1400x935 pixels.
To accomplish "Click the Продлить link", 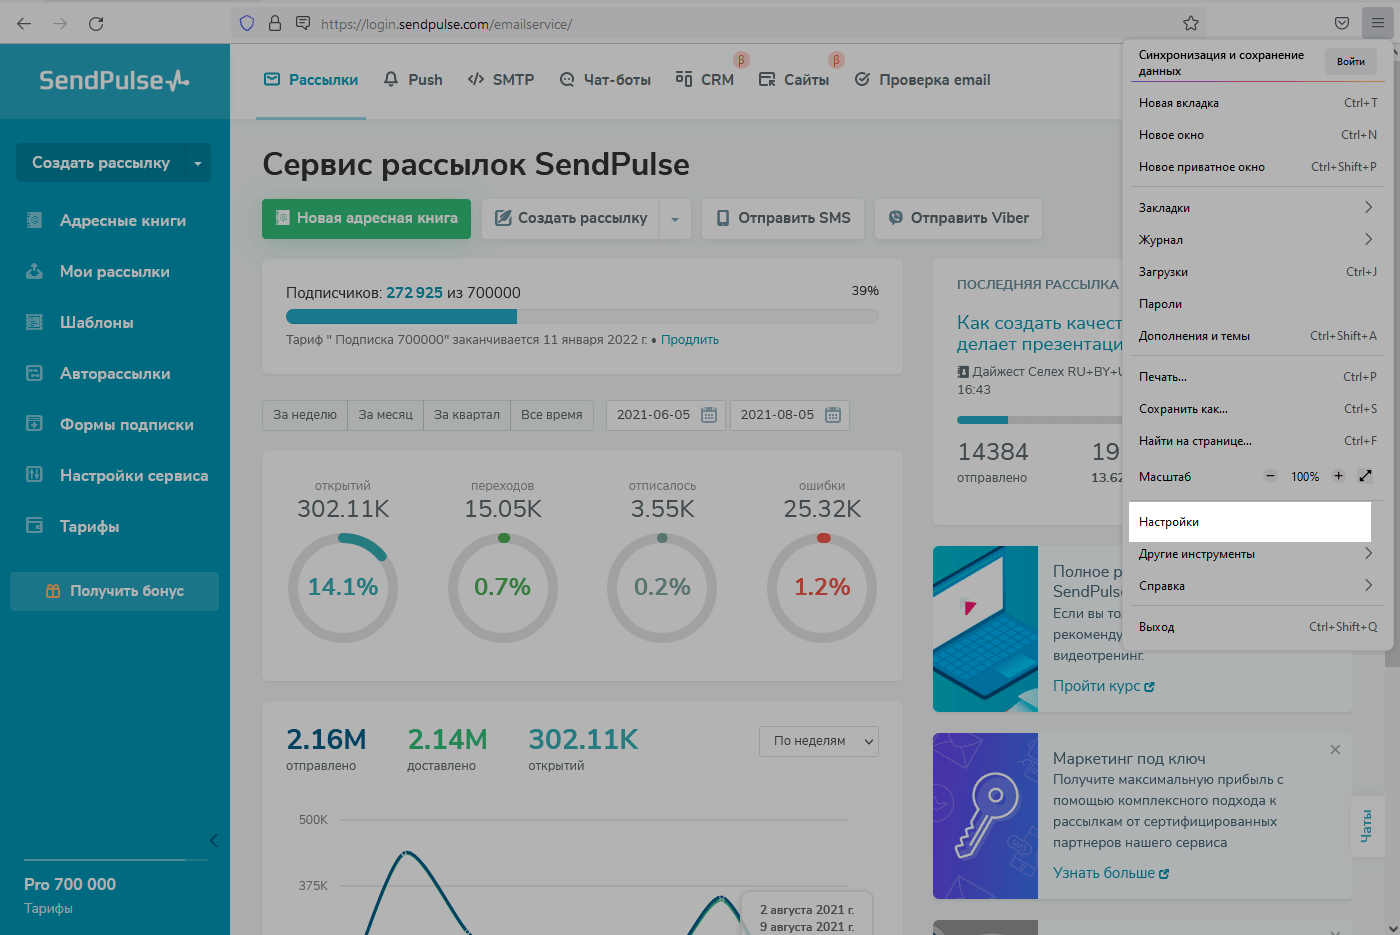I will tap(690, 340).
